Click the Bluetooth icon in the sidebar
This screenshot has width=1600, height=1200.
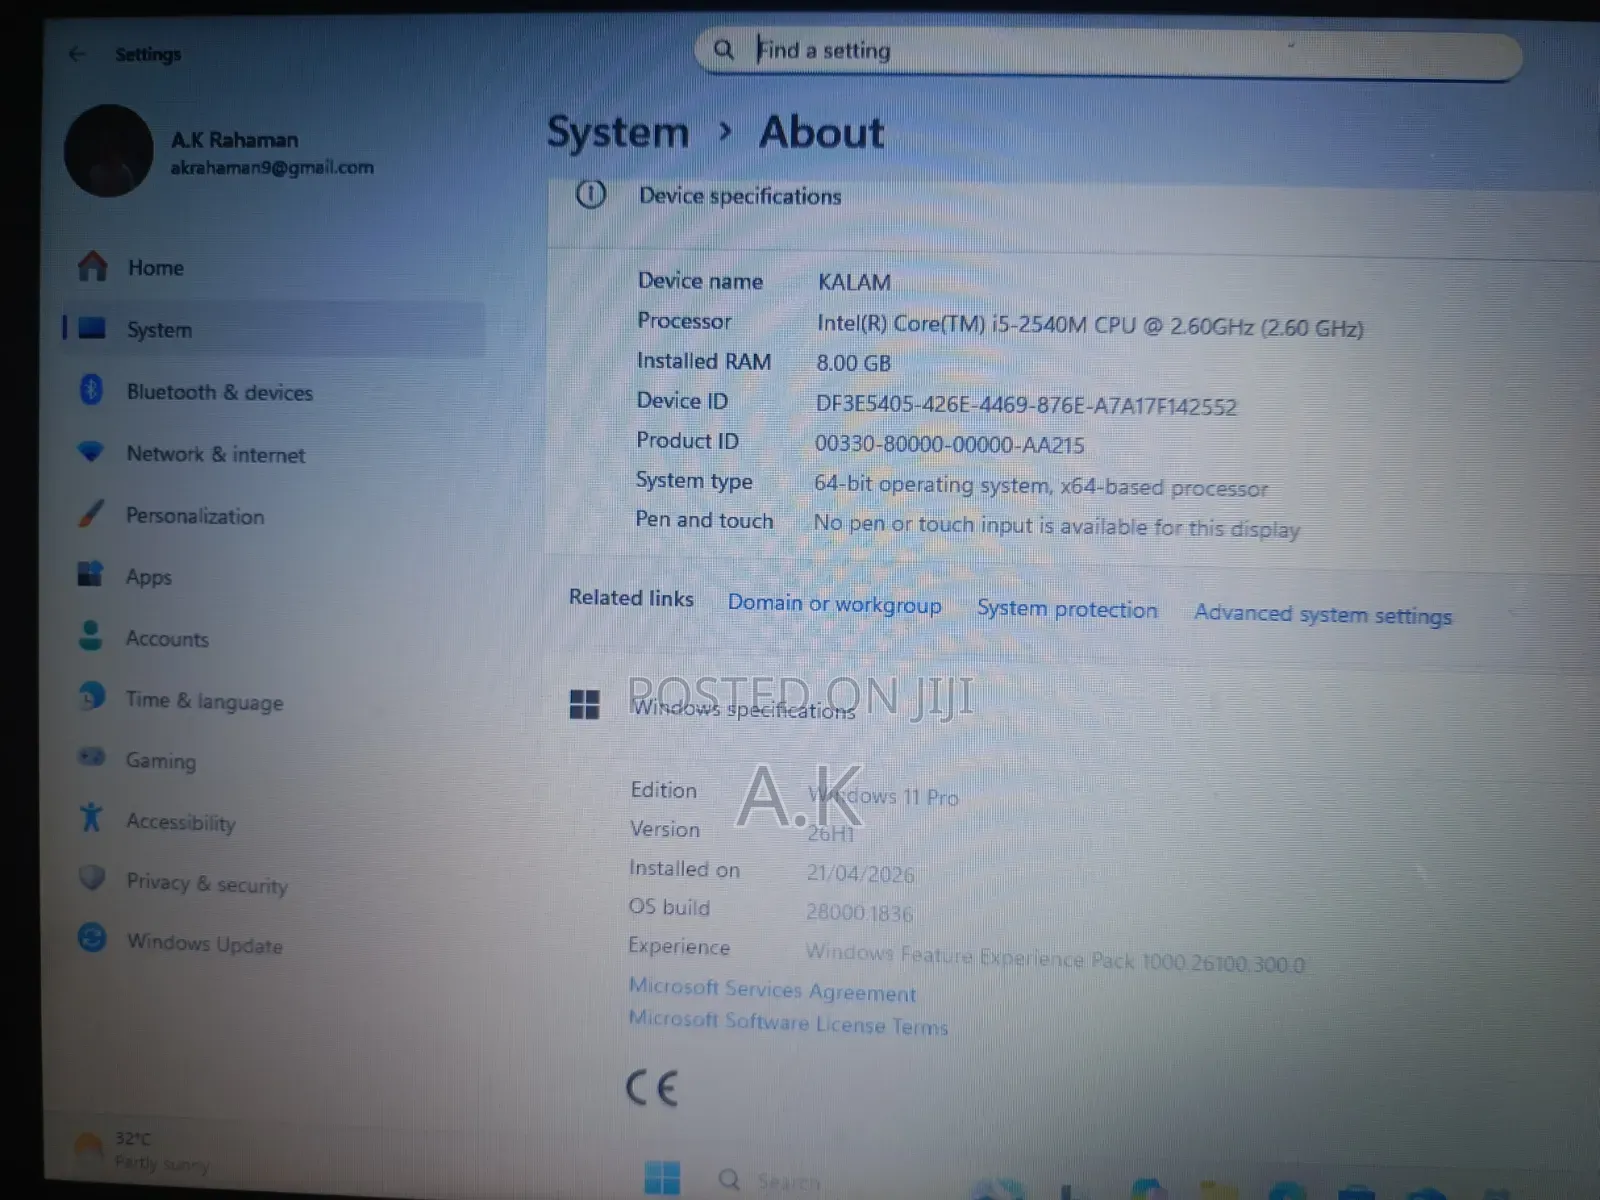(x=91, y=390)
